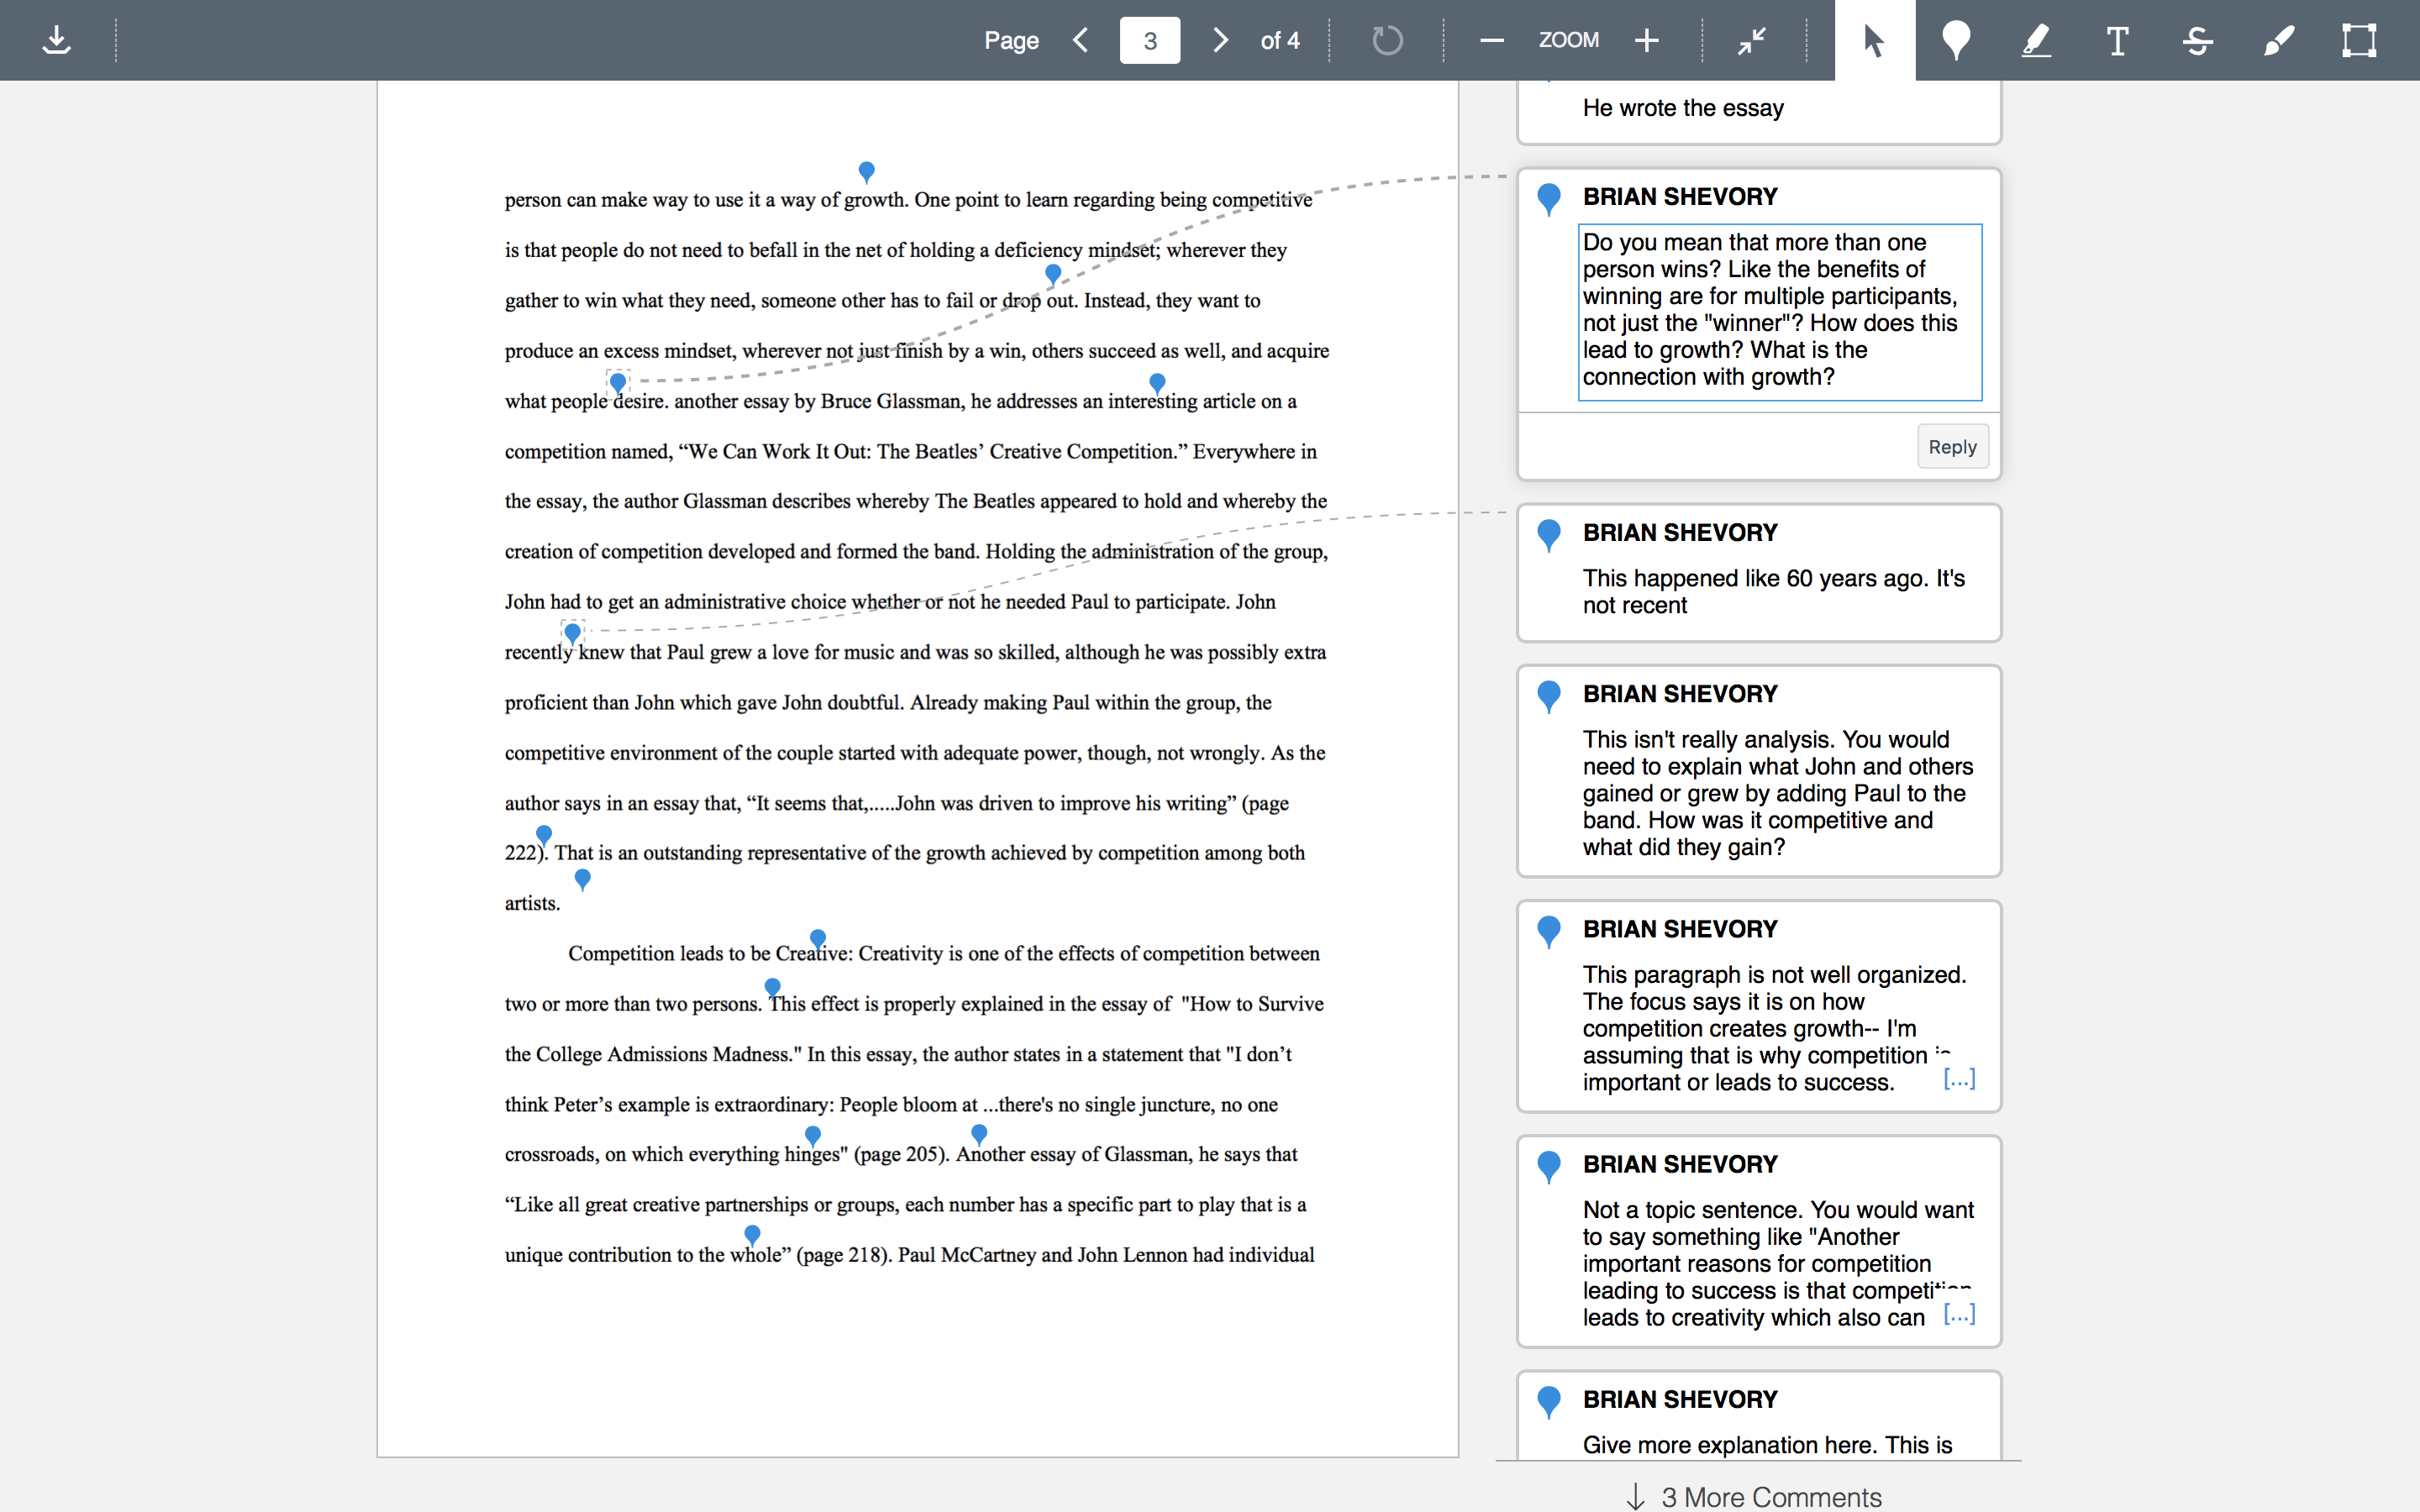Select the highlight annotation tool
Viewport: 2420px width, 1512px height.
[2036, 40]
